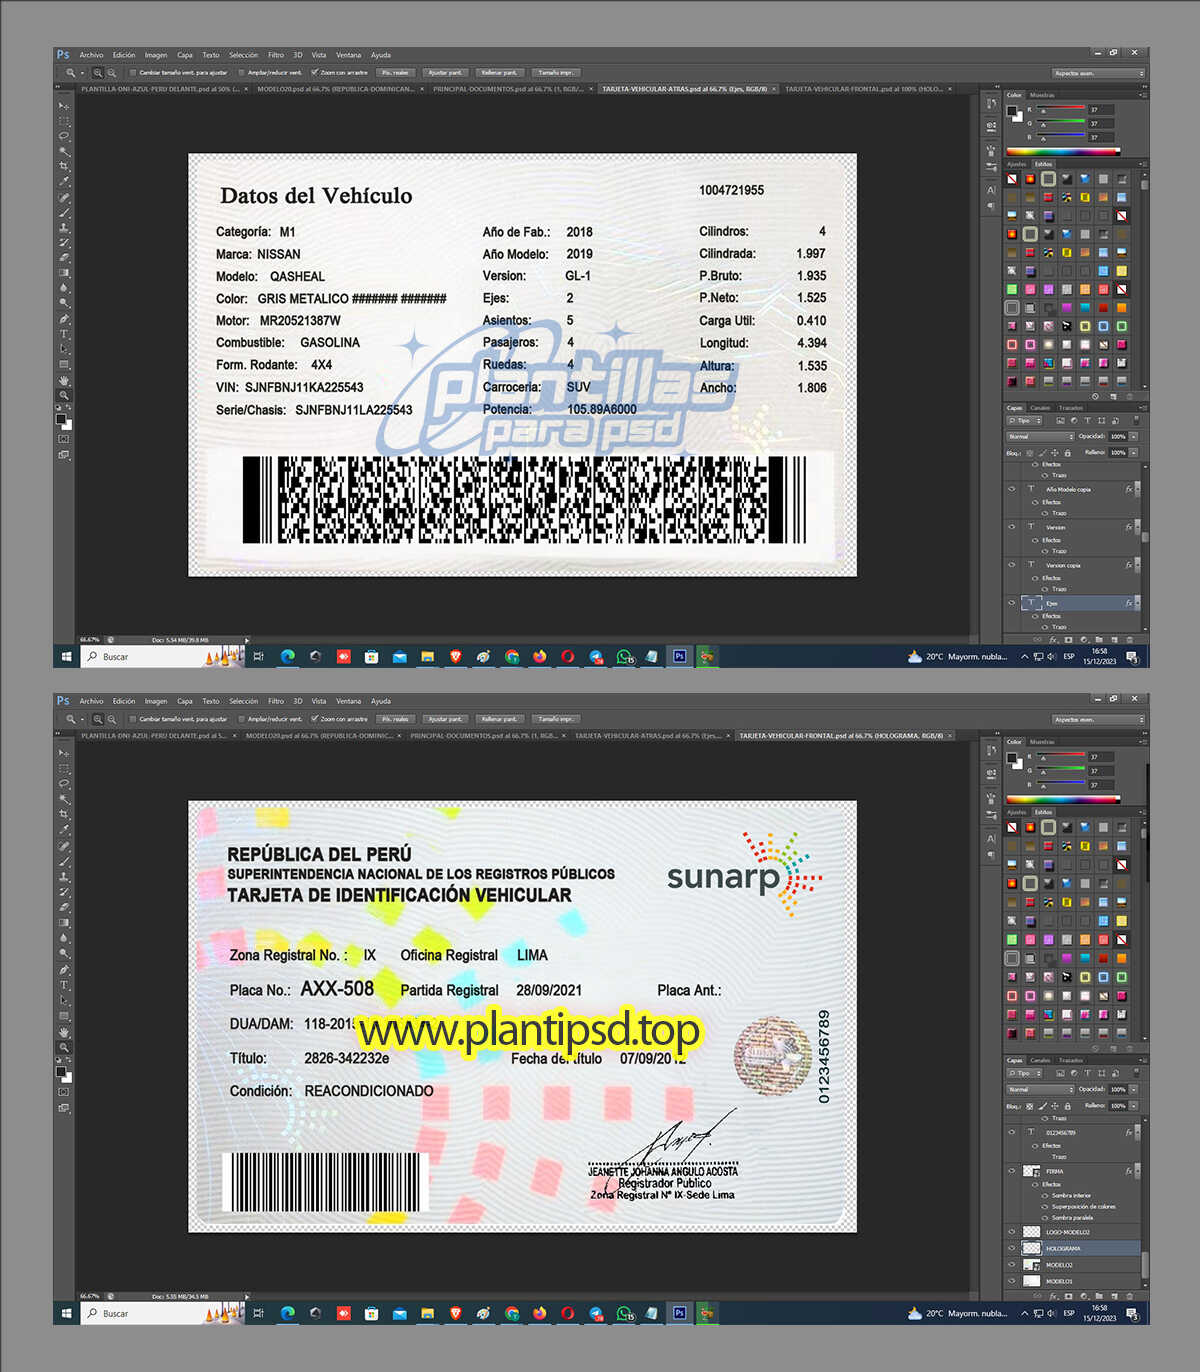Adjust the R slider in upper Color panel
This screenshot has width=1200, height=1372.
(1060, 110)
